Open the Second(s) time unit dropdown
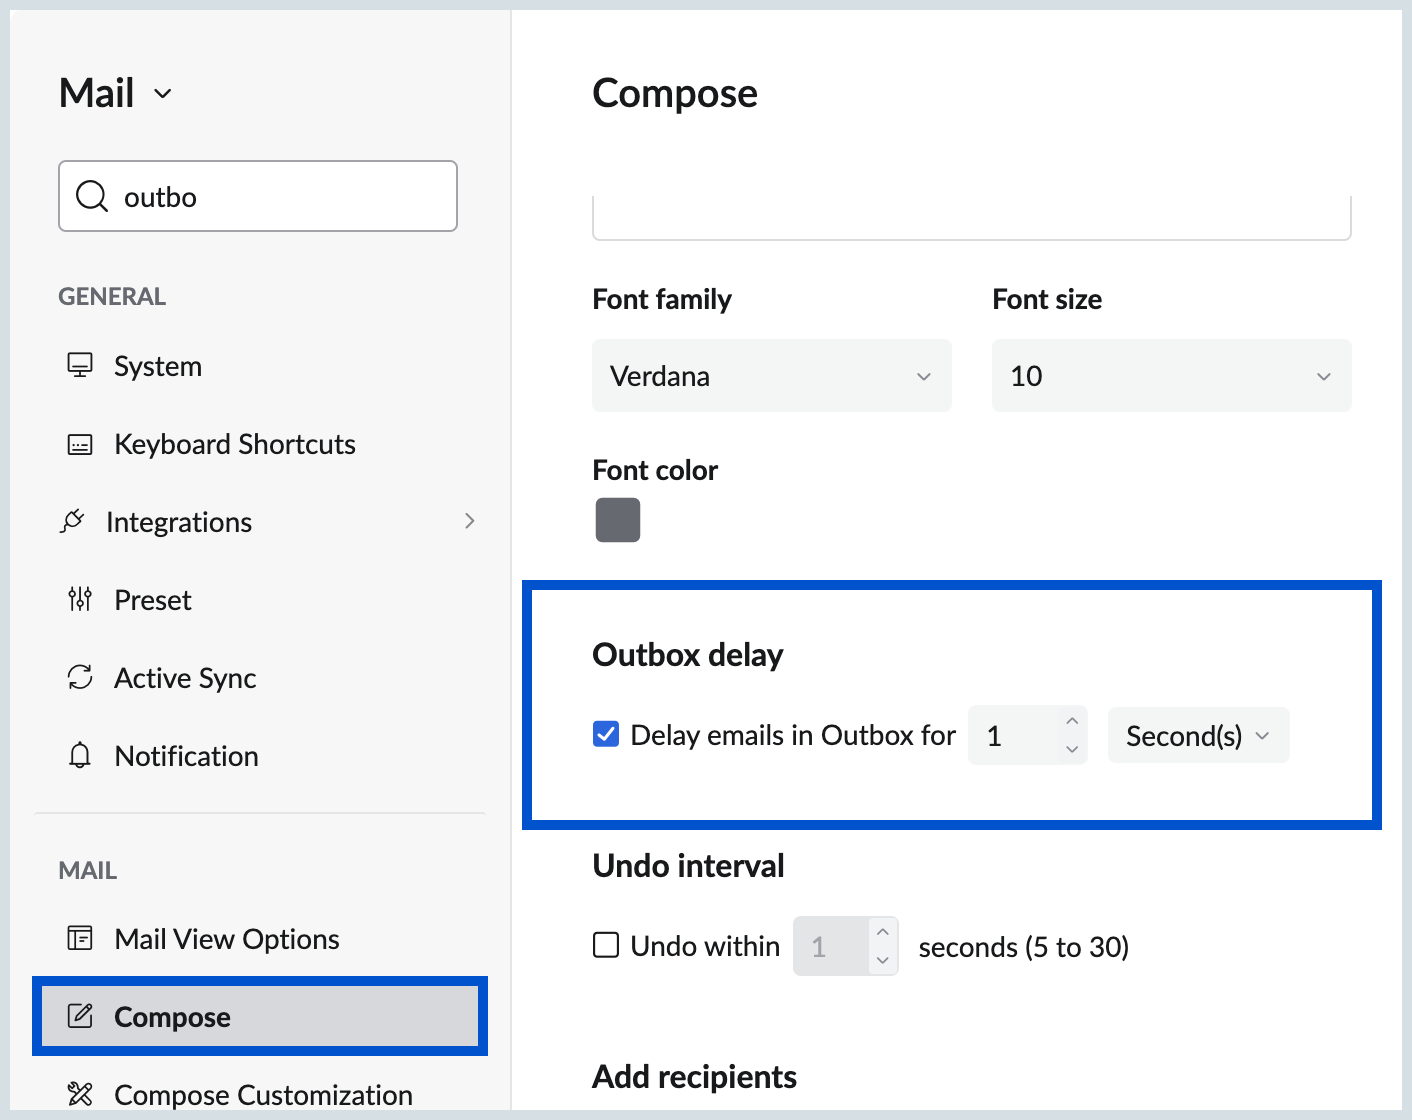The width and height of the screenshot is (1412, 1120). click(x=1198, y=736)
